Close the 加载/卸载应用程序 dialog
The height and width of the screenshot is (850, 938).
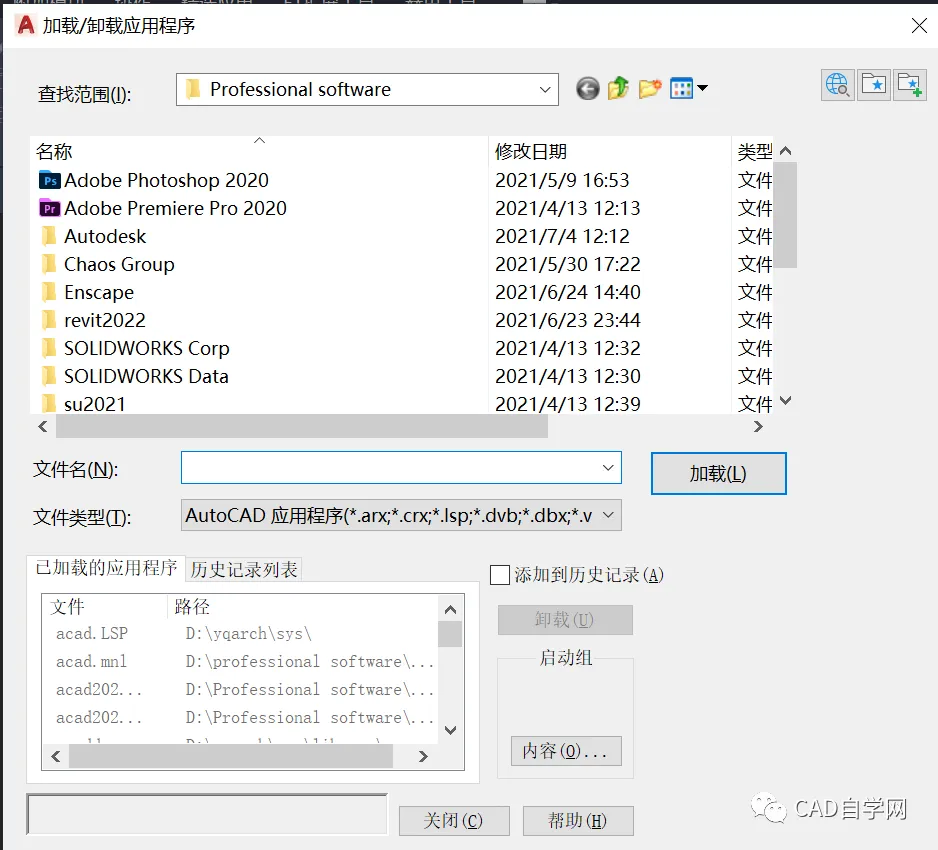[919, 25]
